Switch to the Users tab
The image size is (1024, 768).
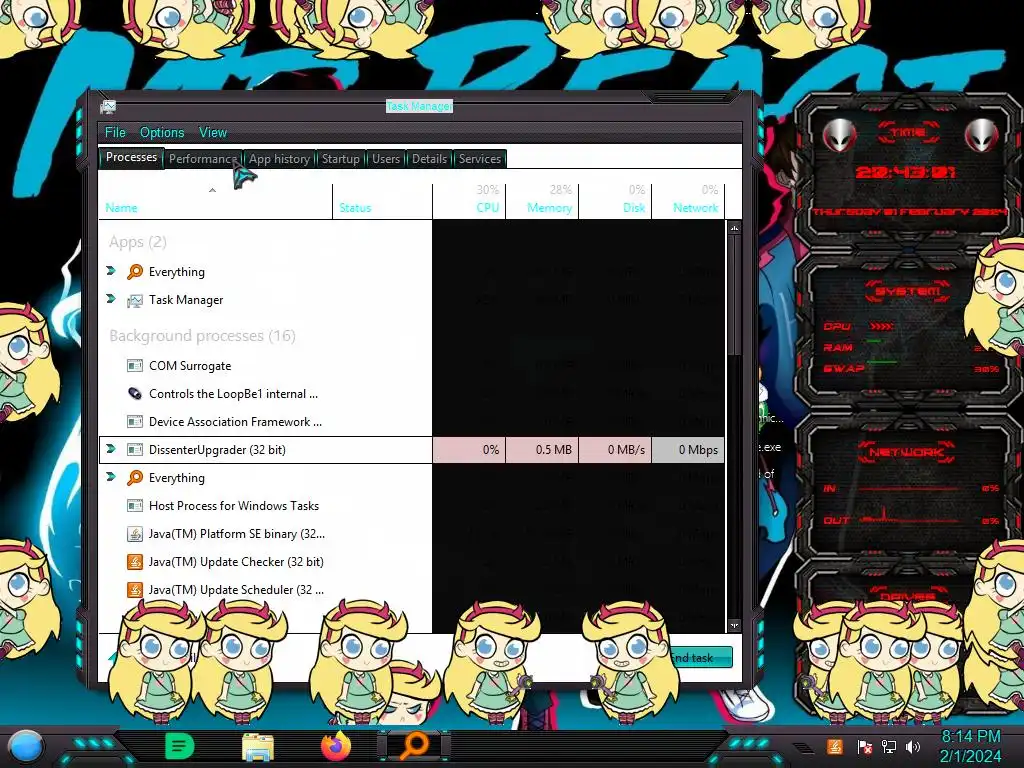coord(385,159)
